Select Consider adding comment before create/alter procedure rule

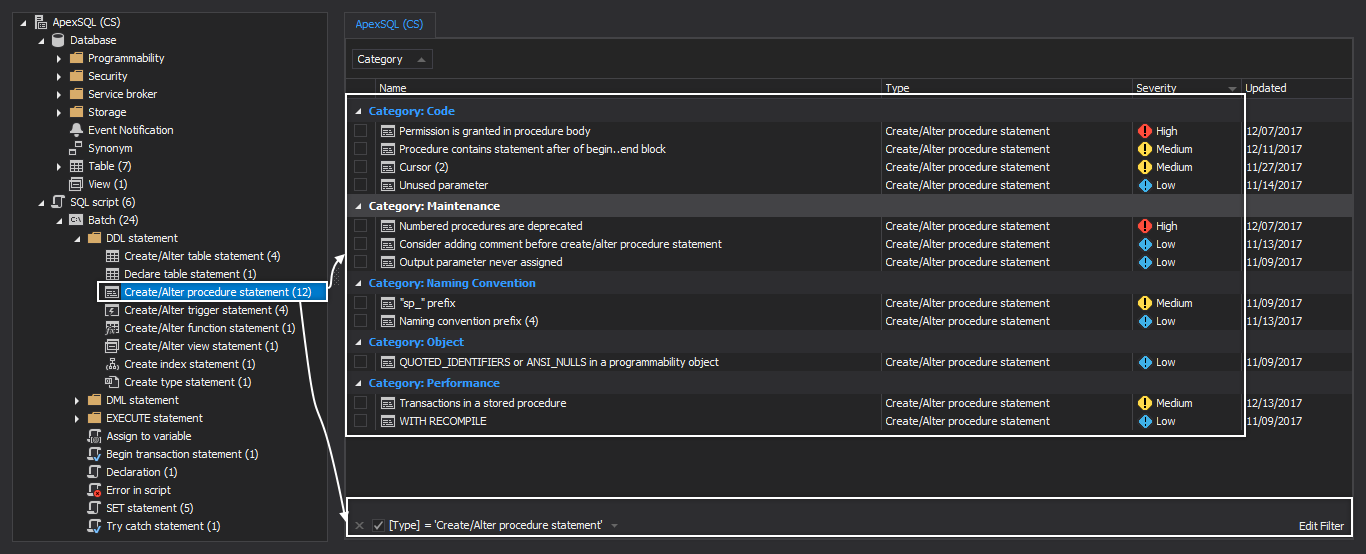click(x=560, y=244)
